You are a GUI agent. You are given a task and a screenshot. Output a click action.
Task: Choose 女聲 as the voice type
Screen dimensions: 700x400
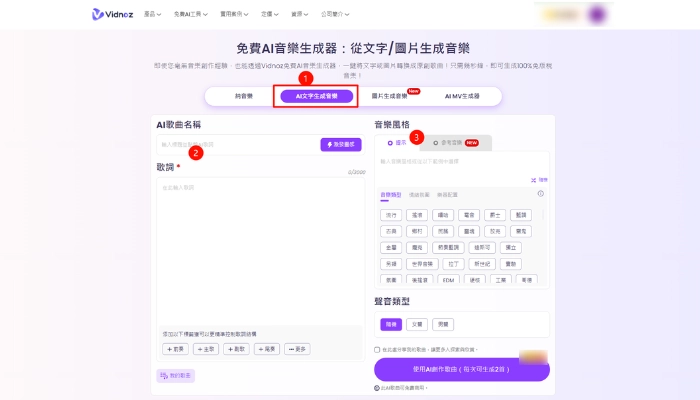pyautogui.click(x=415, y=324)
